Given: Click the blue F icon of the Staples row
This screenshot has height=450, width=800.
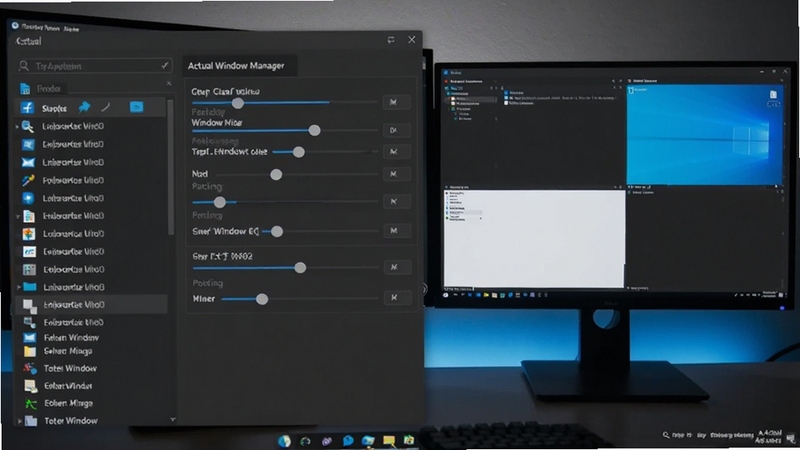Looking at the screenshot, I should click(27, 107).
